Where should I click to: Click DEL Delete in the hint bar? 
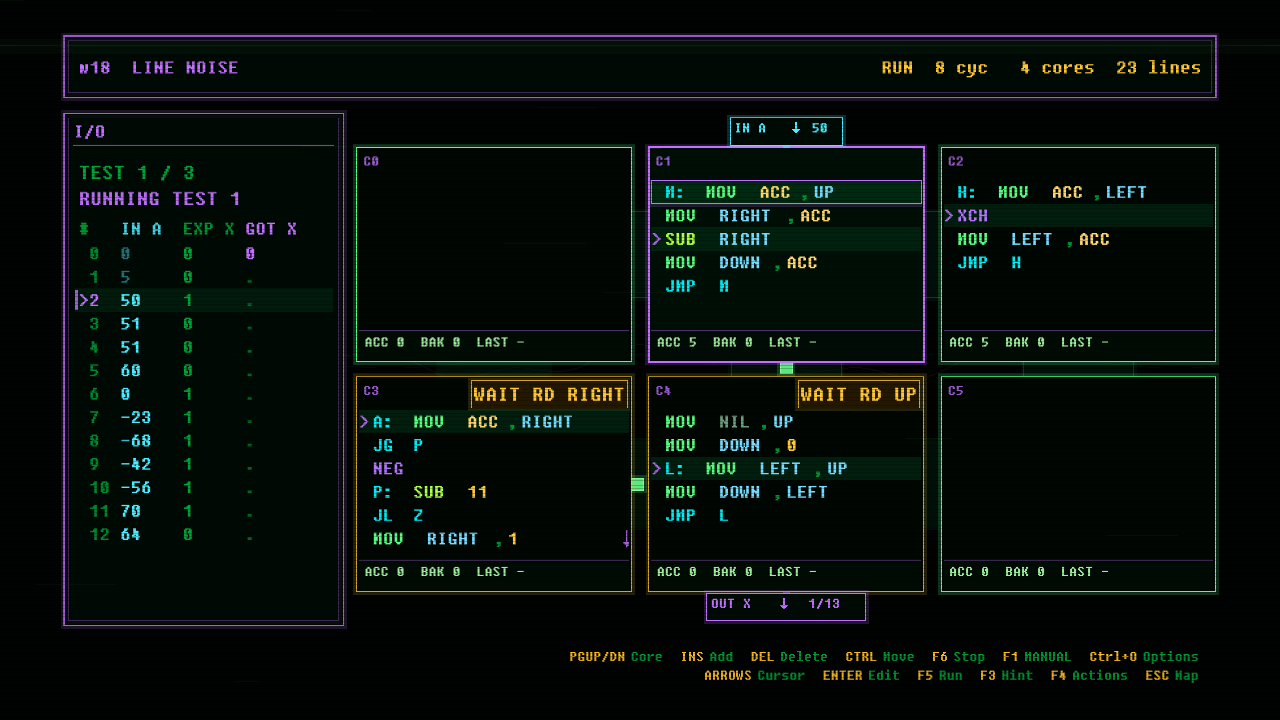[x=789, y=657]
